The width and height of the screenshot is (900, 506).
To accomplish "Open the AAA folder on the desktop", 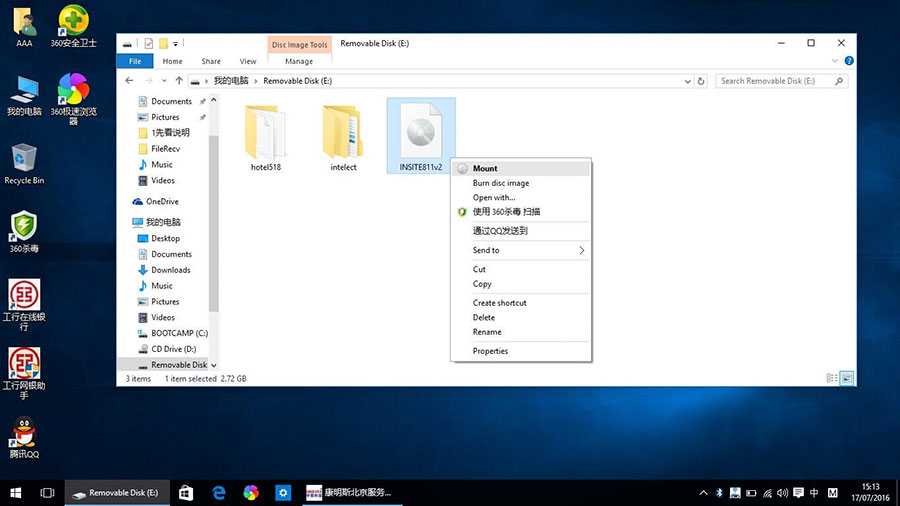I will pos(24,27).
